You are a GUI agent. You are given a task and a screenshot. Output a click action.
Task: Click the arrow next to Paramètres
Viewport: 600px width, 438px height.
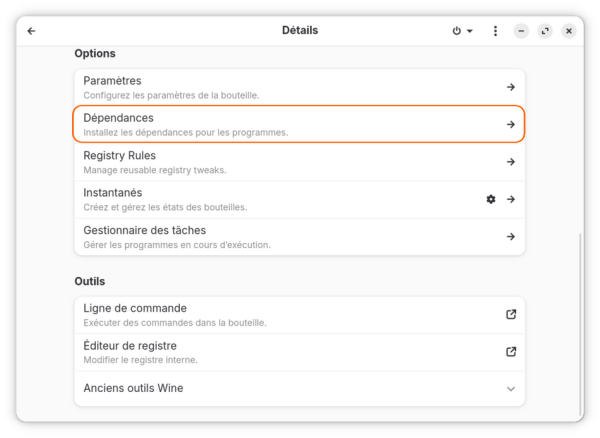pos(510,87)
